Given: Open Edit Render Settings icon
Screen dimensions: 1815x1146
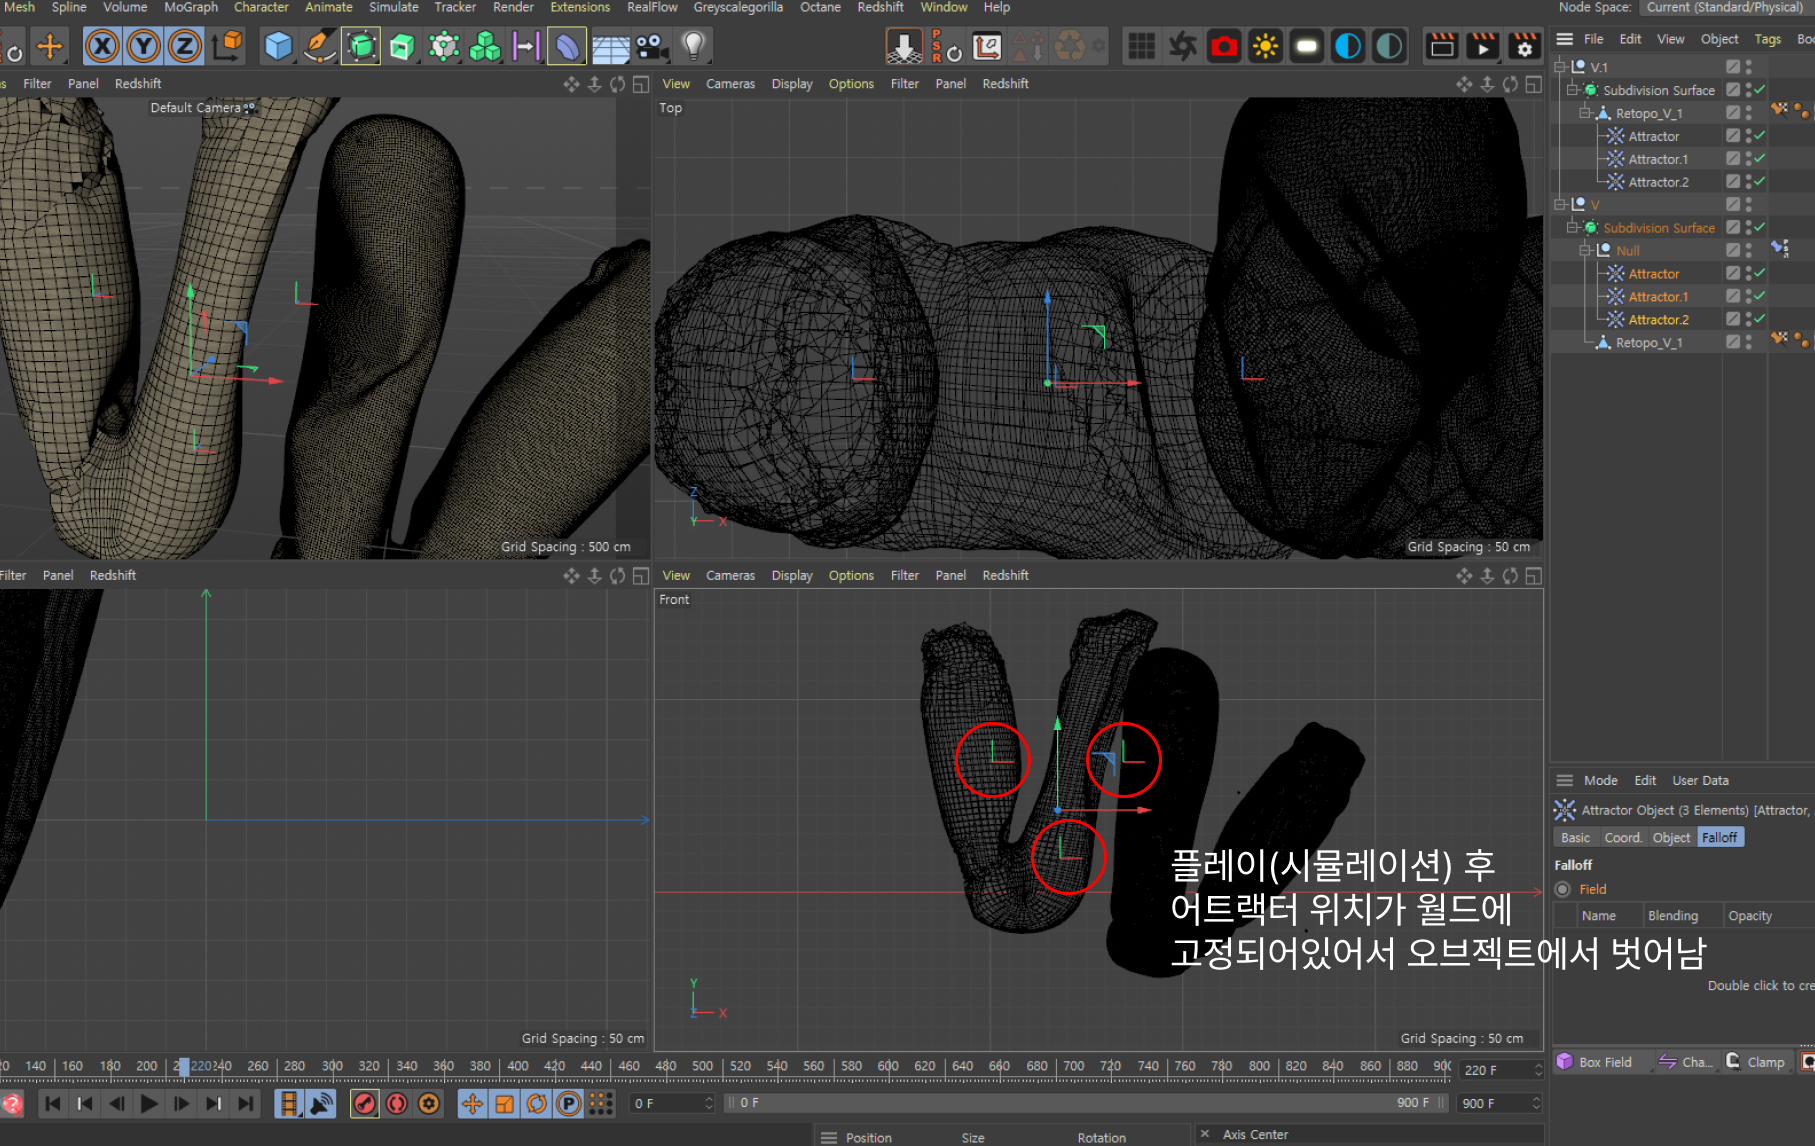Looking at the screenshot, I should (x=1524, y=46).
